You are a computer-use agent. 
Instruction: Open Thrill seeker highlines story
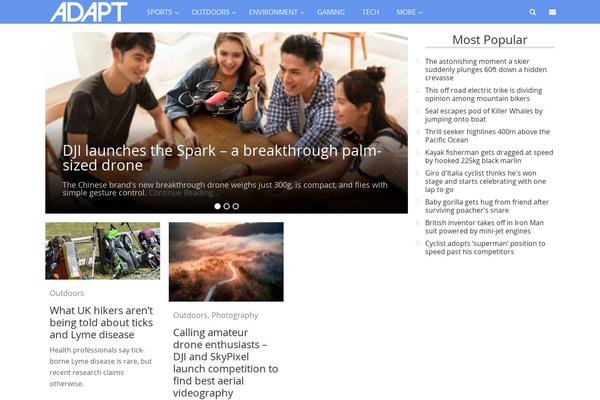pyautogui.click(x=487, y=136)
